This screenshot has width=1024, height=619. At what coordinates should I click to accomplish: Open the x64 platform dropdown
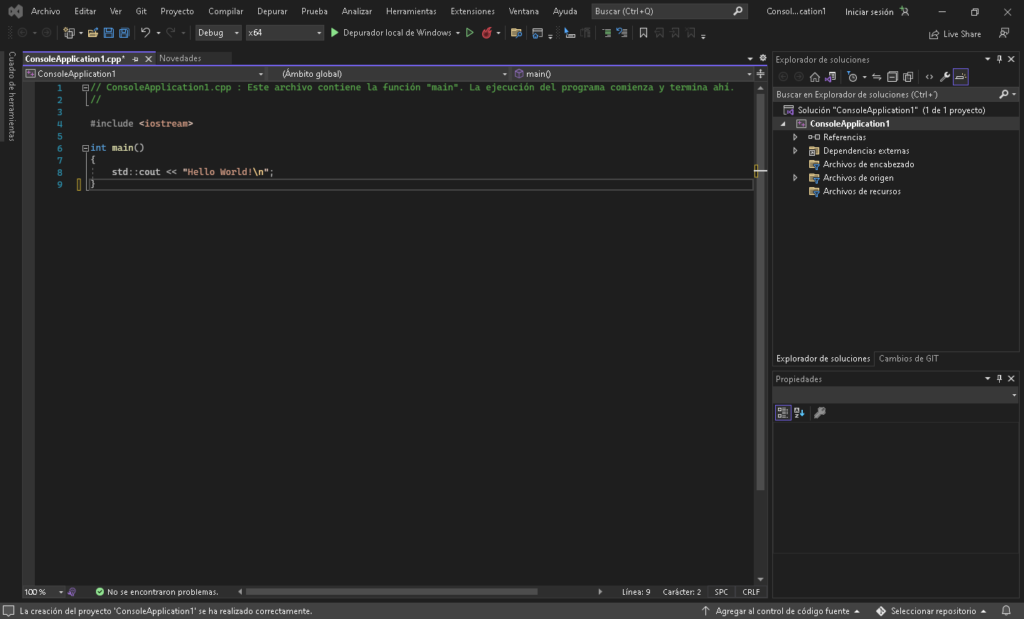pos(285,33)
